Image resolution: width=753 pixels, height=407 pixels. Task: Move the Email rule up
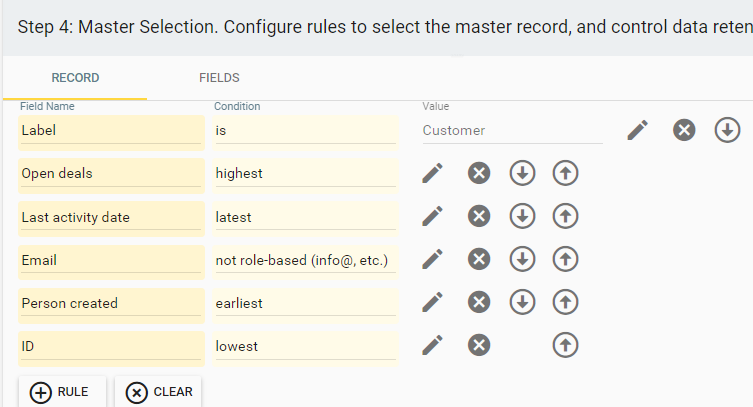[x=565, y=260]
